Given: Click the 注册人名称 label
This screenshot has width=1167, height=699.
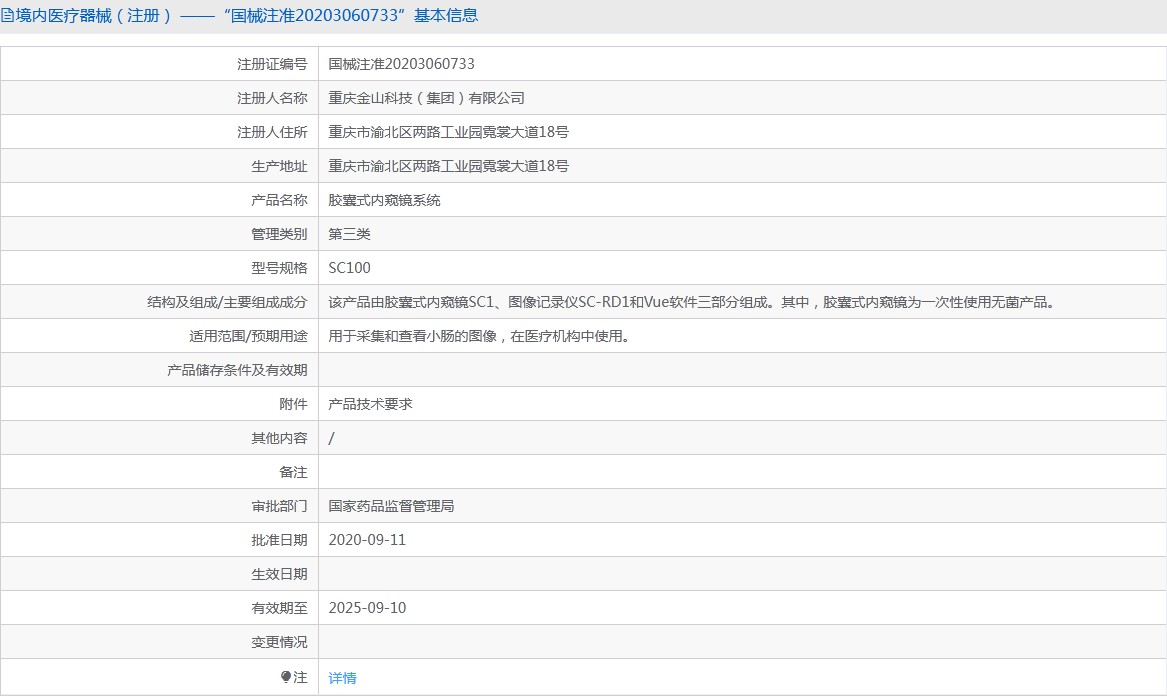Looking at the screenshot, I should (272, 98).
